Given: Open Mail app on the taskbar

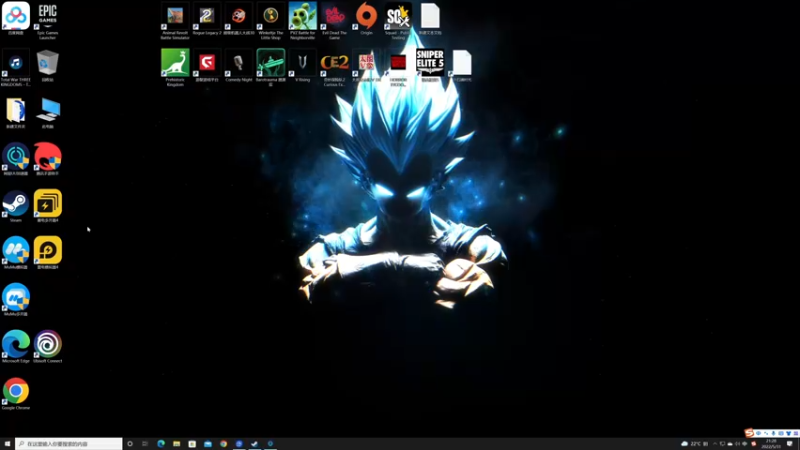Looking at the screenshot, I should [208, 444].
